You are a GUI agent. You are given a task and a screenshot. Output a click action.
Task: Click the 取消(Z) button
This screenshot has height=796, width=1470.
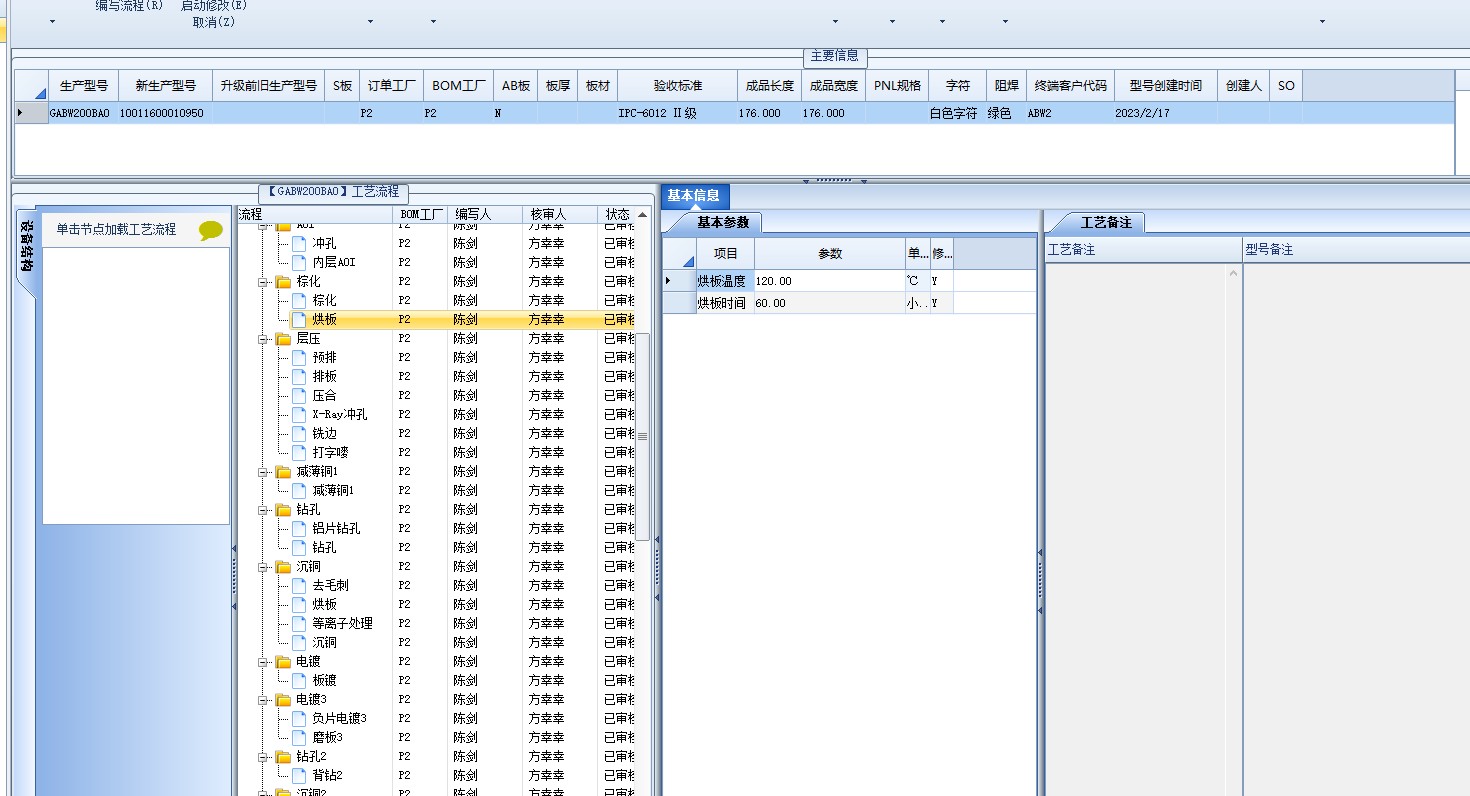(213, 22)
